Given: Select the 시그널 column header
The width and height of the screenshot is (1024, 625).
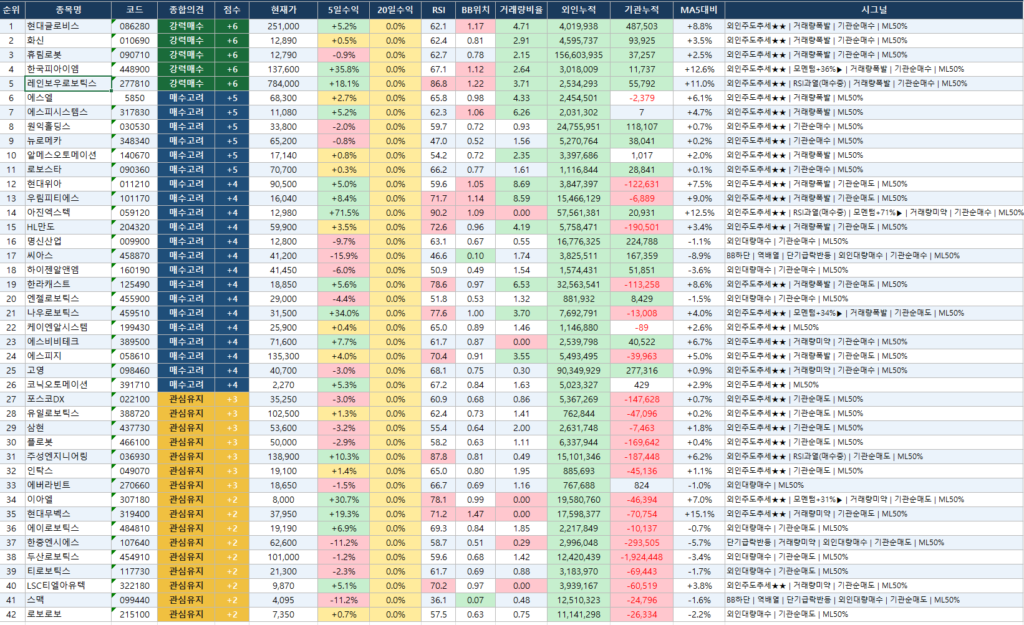Looking at the screenshot, I should click(x=874, y=10).
